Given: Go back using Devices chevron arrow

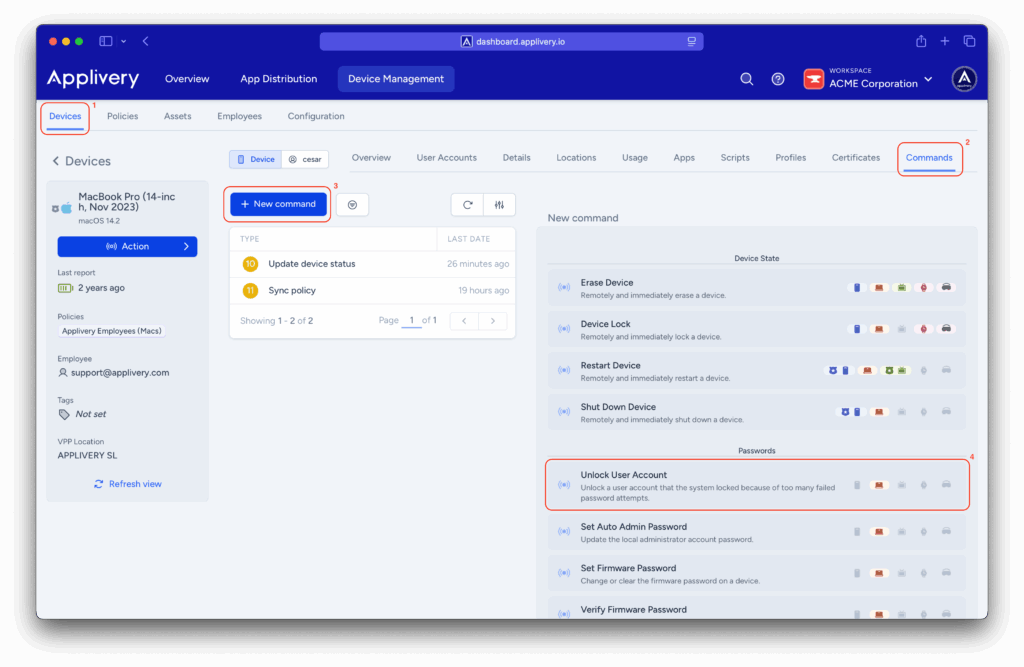Looking at the screenshot, I should pyautogui.click(x=56, y=161).
